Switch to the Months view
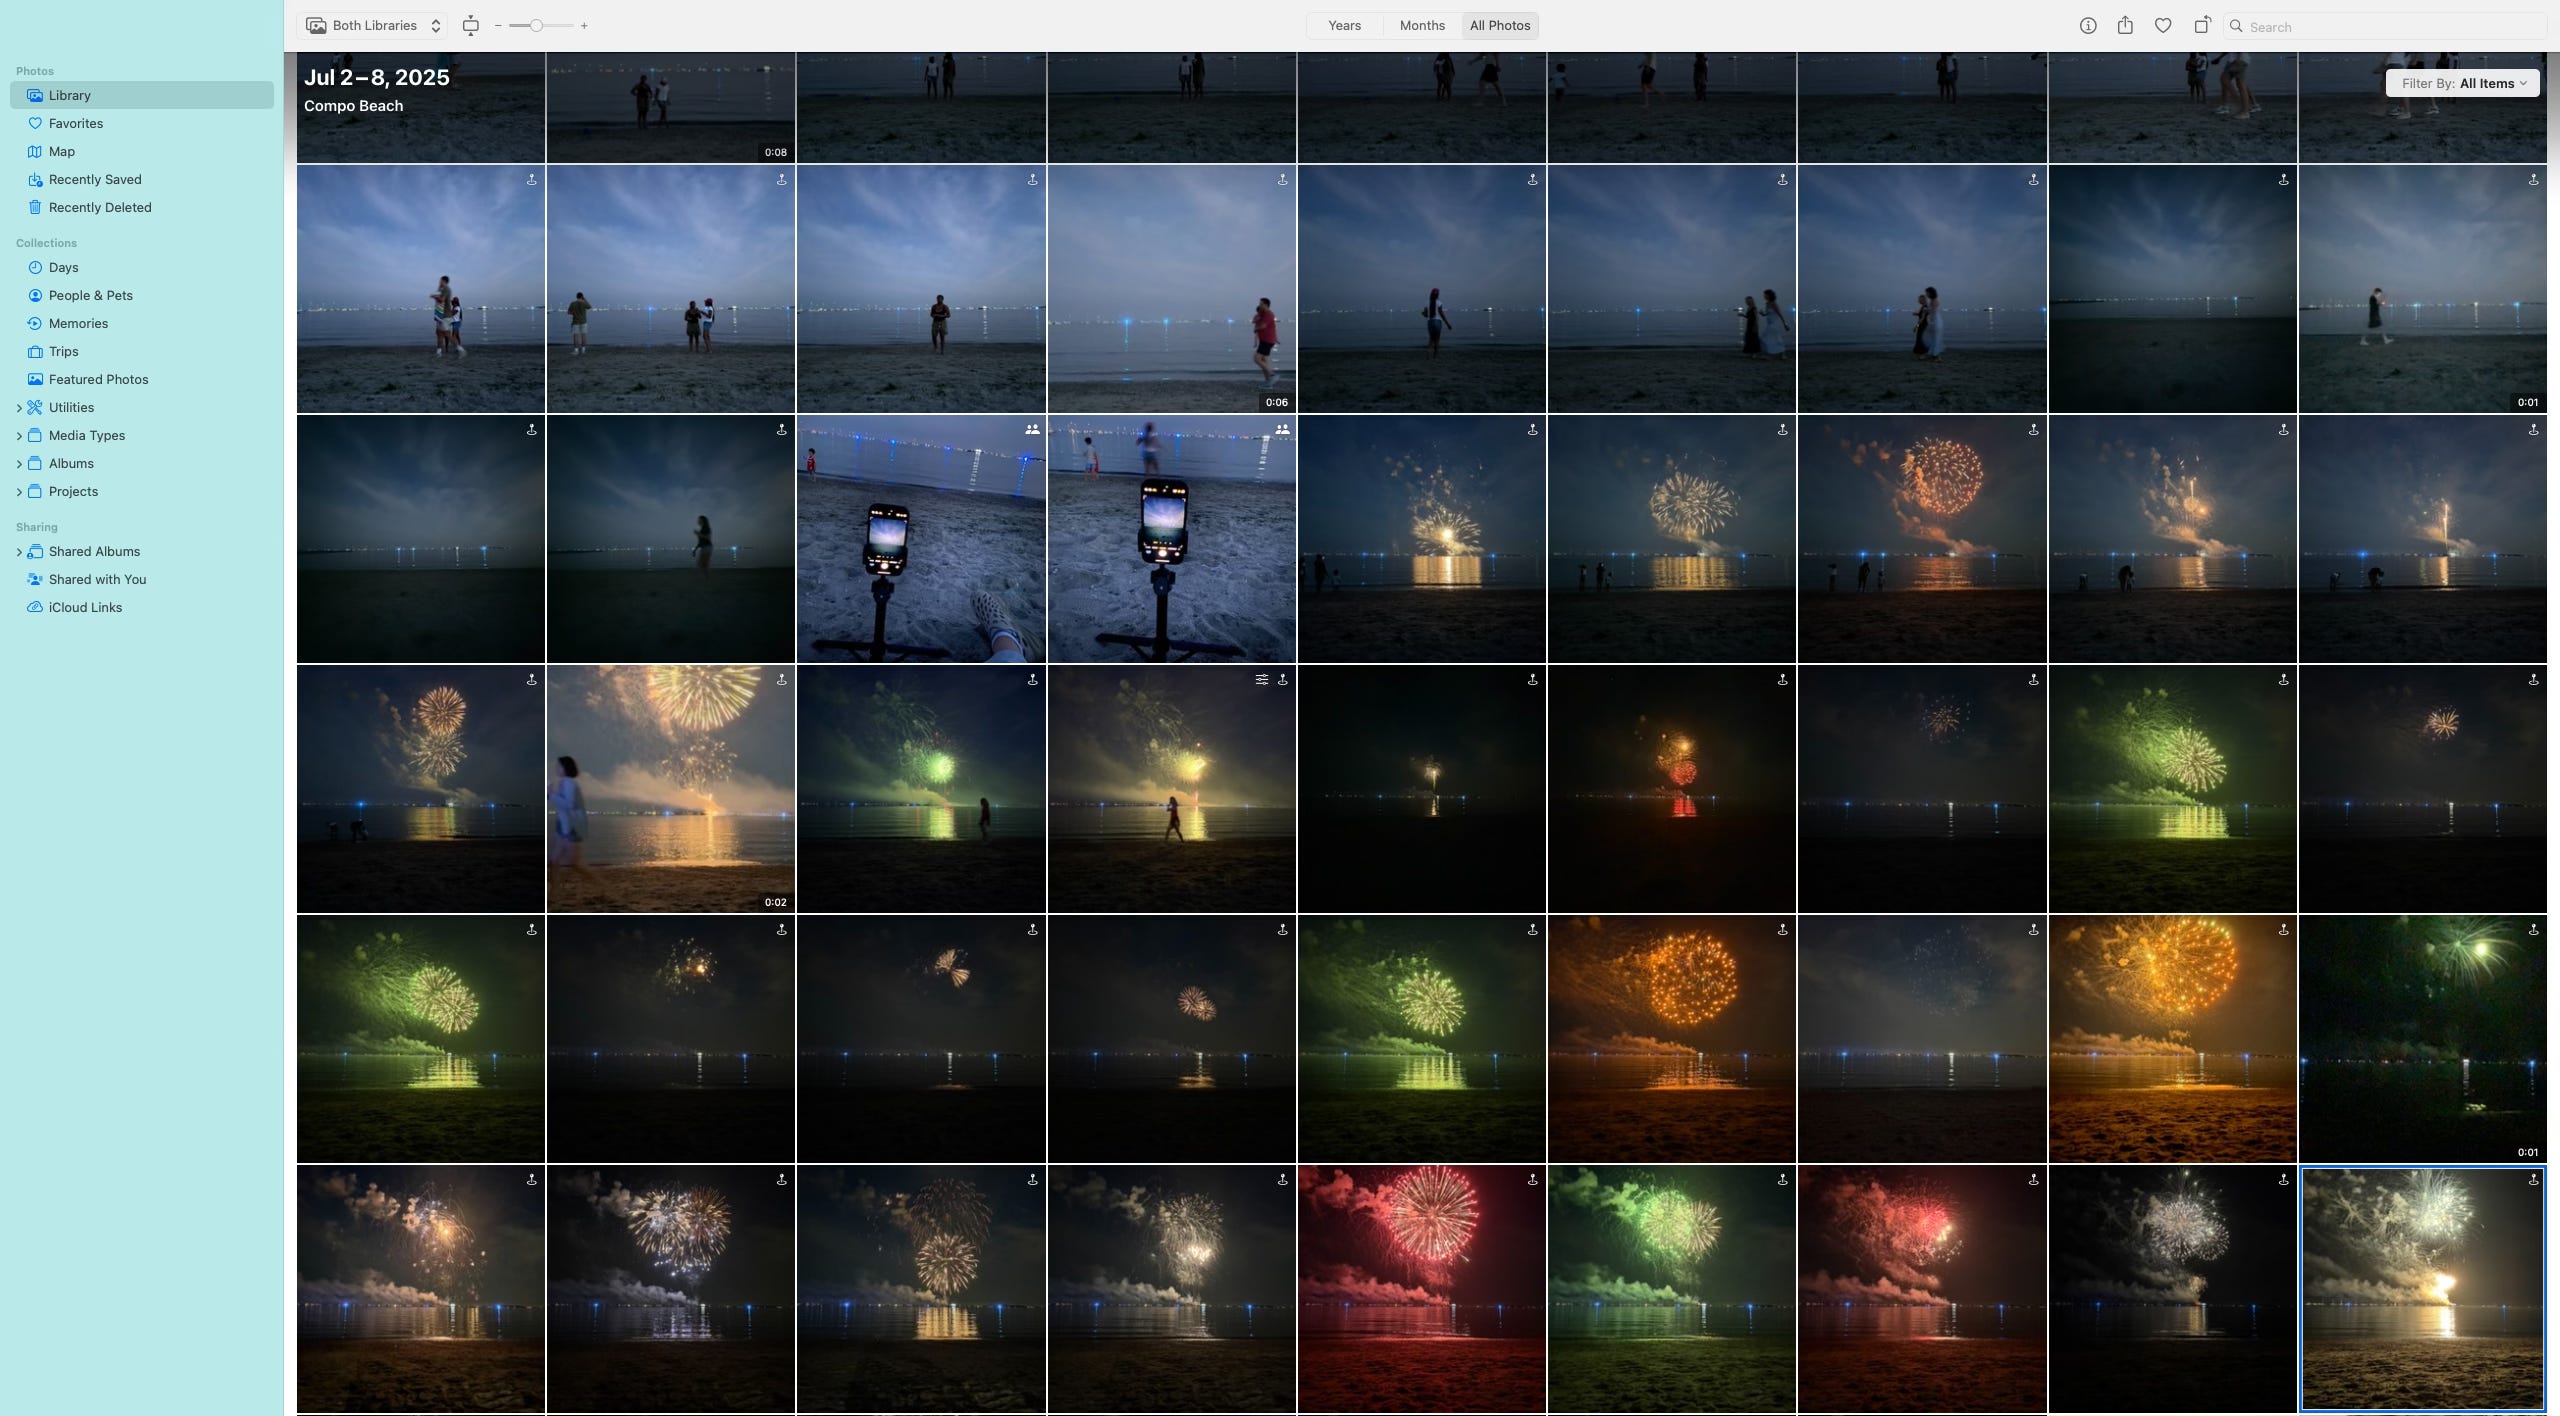Screen dimensions: 2560x1416 [1422, 26]
